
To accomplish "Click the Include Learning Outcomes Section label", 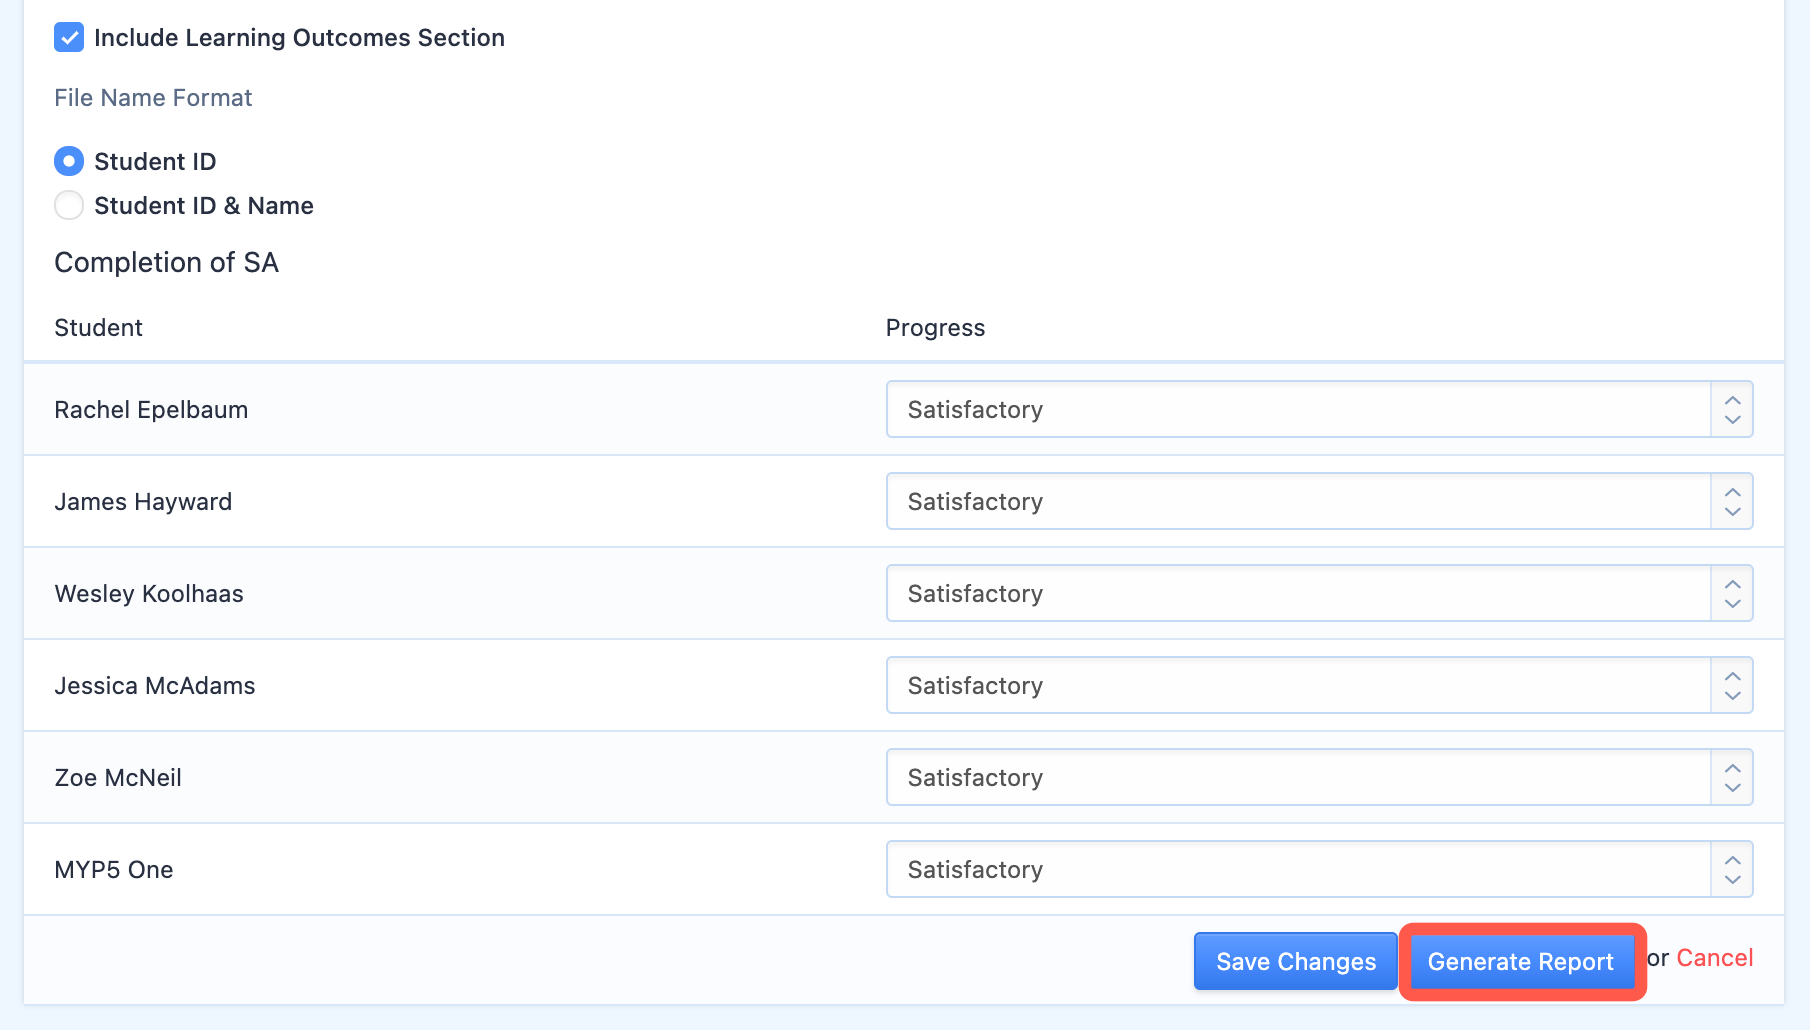I will coord(299,38).
